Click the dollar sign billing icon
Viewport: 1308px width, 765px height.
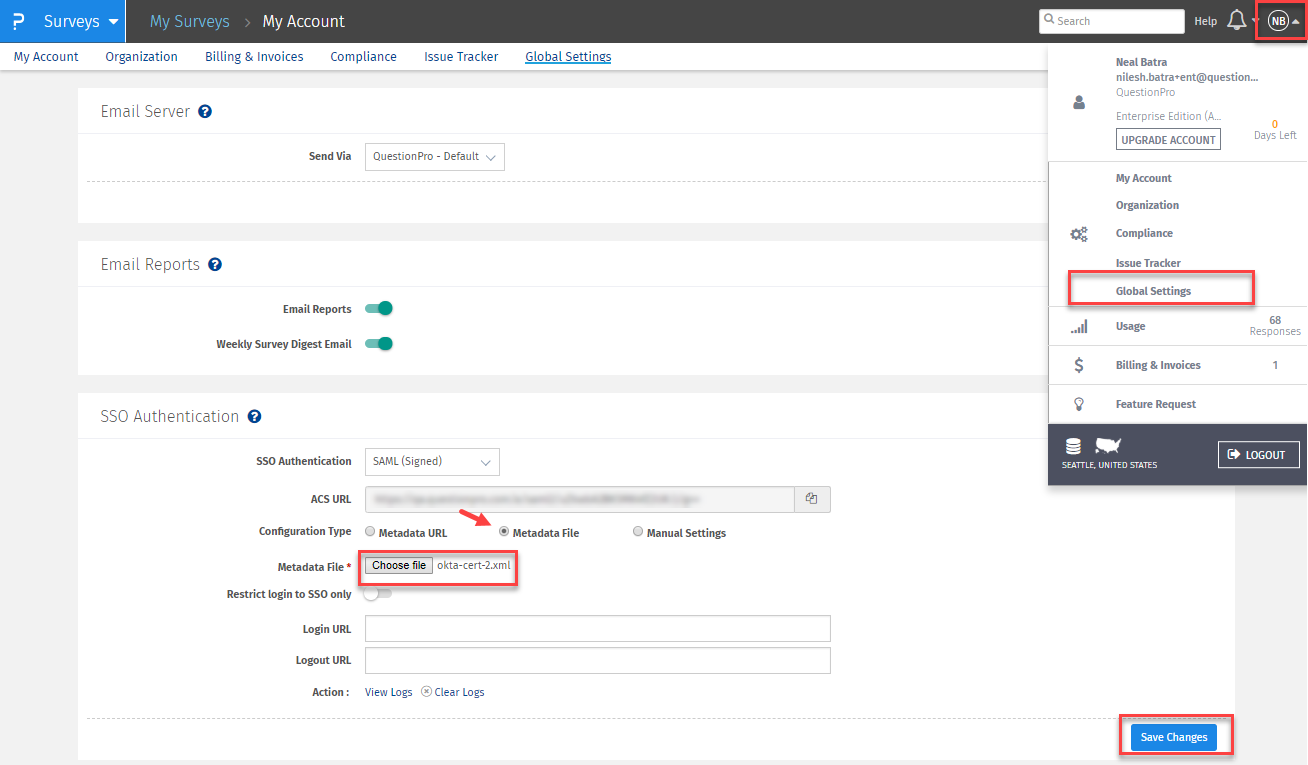[x=1078, y=365]
